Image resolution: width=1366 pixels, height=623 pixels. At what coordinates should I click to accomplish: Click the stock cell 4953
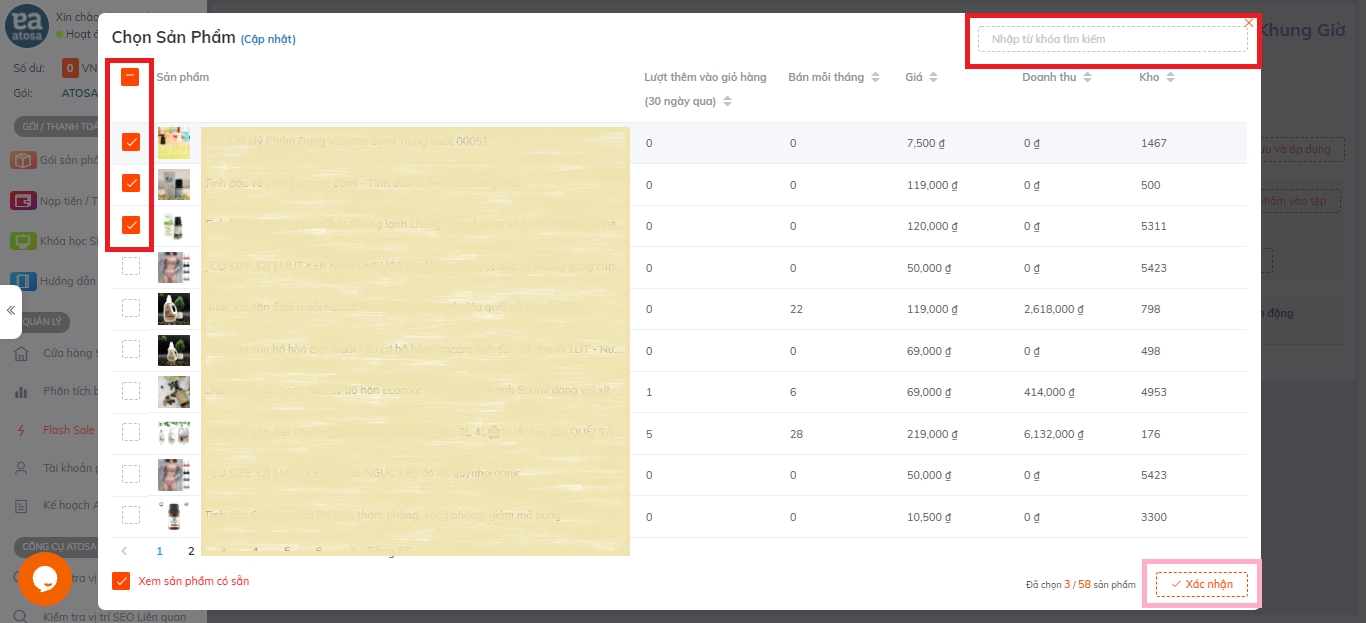(x=1153, y=392)
